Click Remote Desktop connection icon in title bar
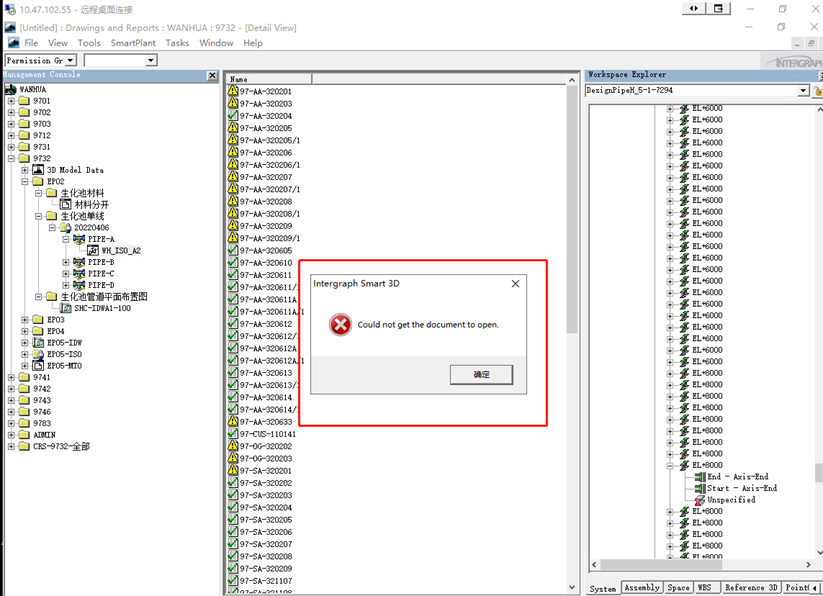This screenshot has height=596, width=823. pyautogui.click(x=10, y=9)
